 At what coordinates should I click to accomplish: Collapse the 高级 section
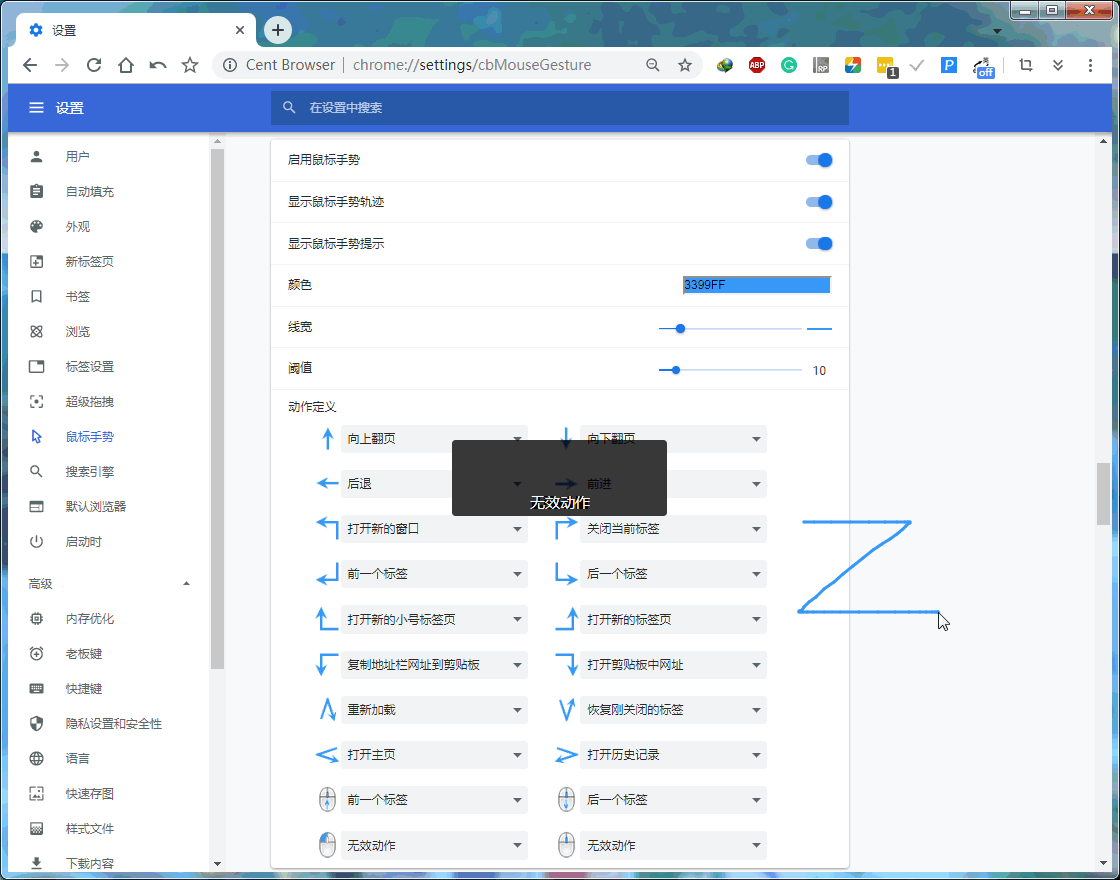186,584
